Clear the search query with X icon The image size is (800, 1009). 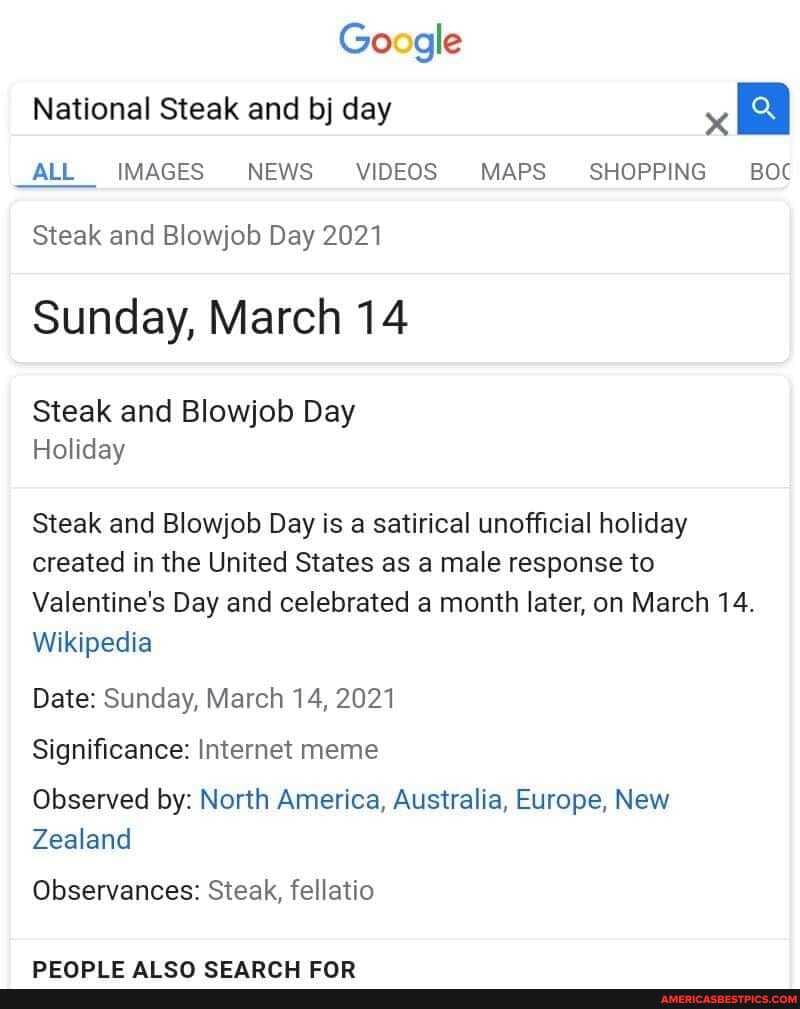click(x=716, y=123)
